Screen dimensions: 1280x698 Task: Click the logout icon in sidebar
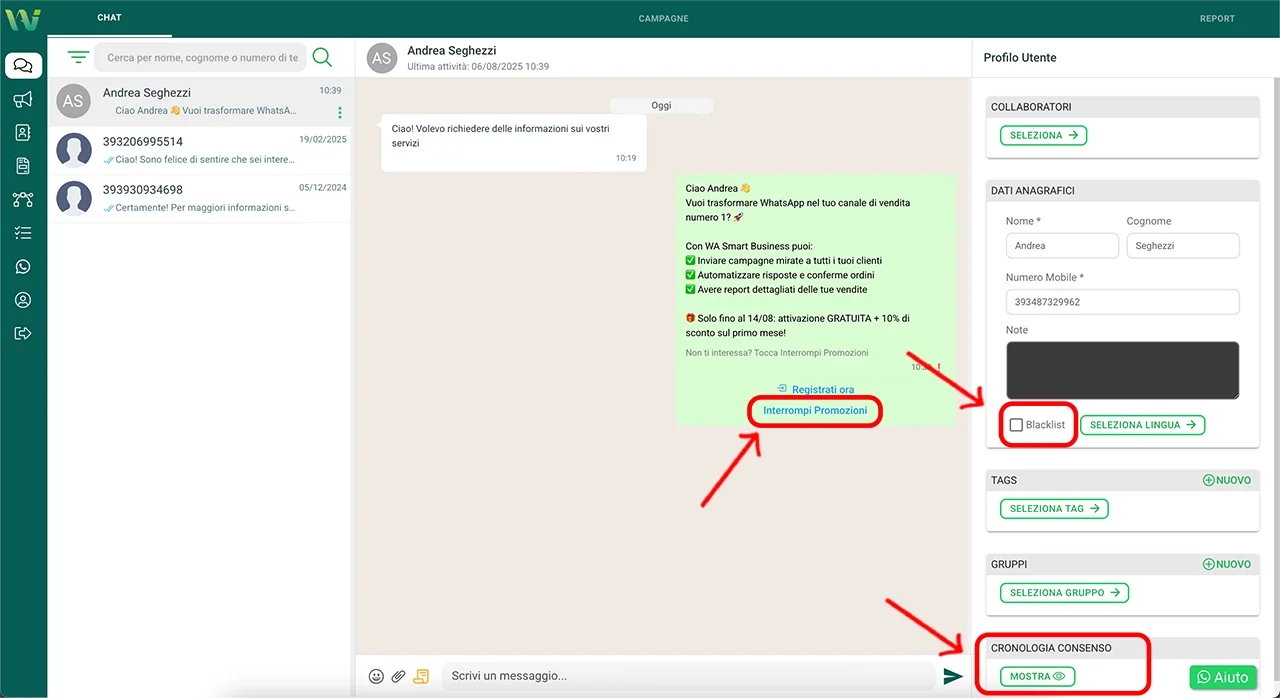[x=23, y=334]
